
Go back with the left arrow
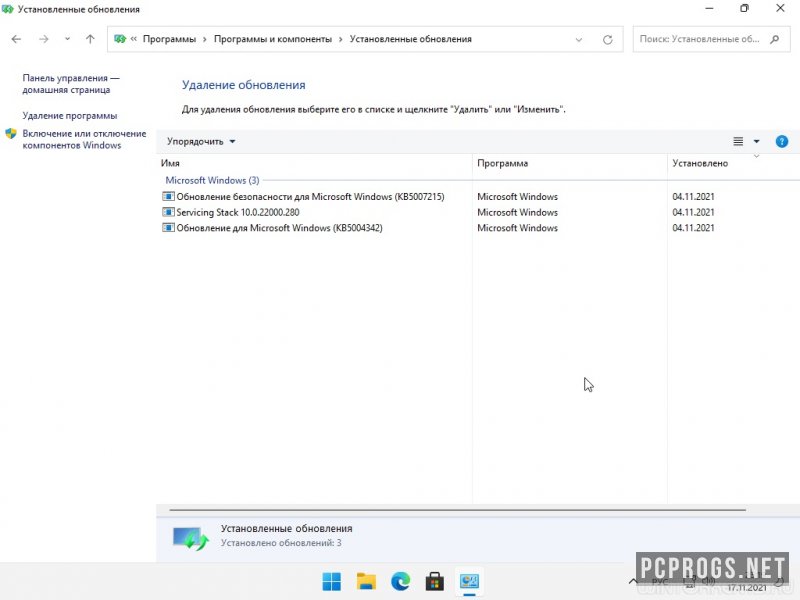point(16,39)
